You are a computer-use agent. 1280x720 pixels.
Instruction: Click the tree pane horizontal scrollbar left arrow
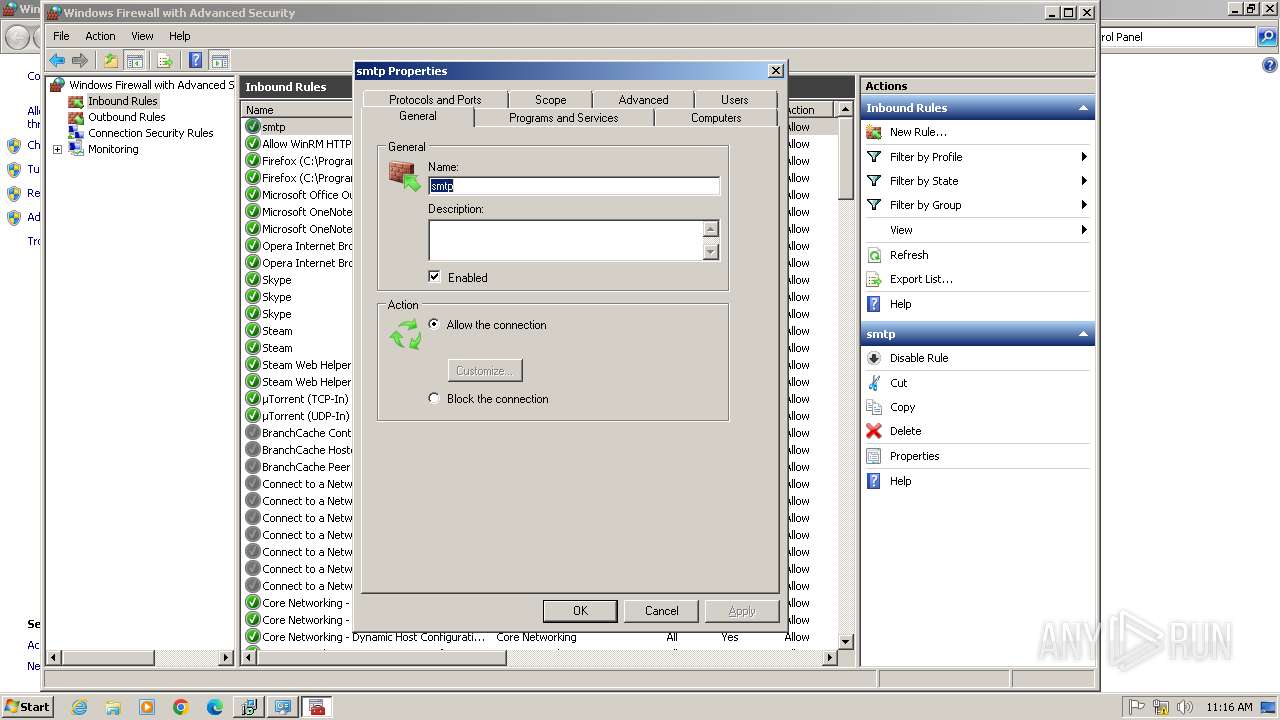(55, 657)
